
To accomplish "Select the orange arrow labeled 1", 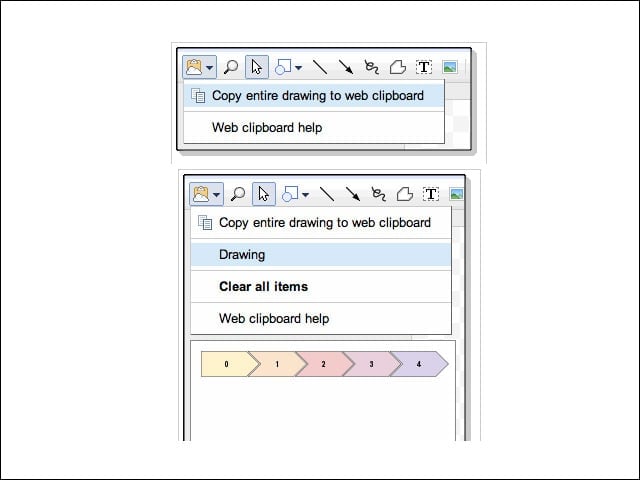I will pyautogui.click(x=278, y=364).
